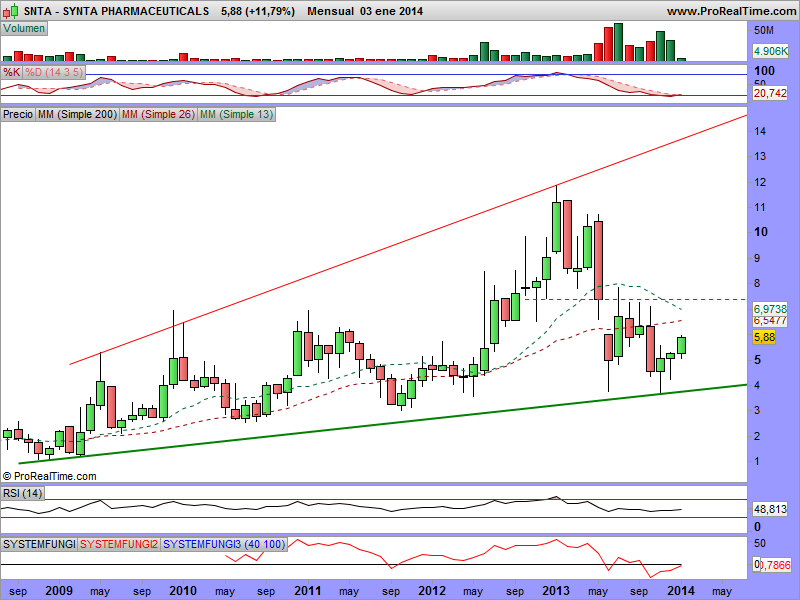This screenshot has width=800, height=600.
Task: Select the MM (Simple 26) moving average label
Action: (x=158, y=114)
